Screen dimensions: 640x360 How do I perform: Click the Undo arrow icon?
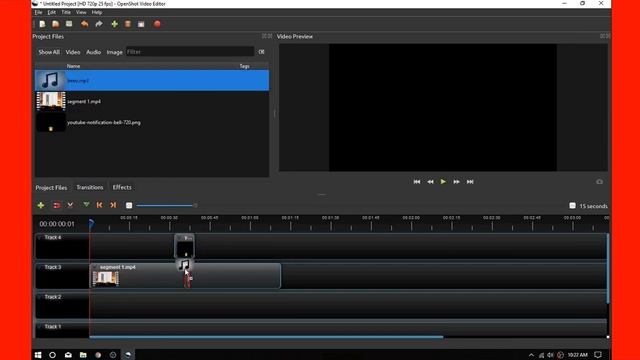click(x=84, y=24)
